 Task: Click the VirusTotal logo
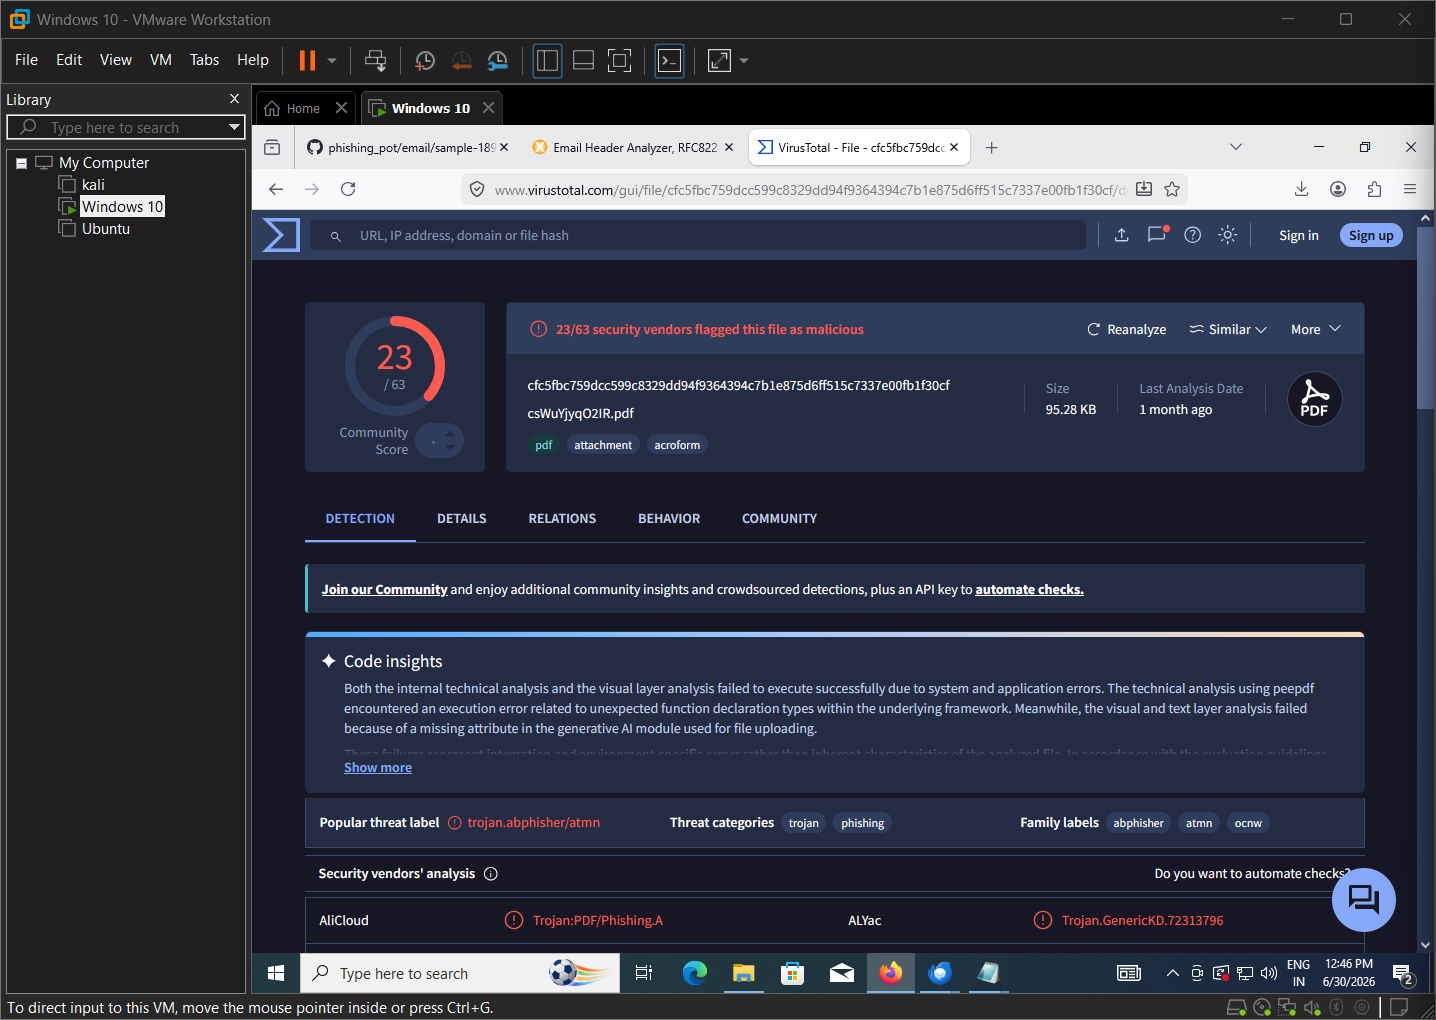[281, 235]
